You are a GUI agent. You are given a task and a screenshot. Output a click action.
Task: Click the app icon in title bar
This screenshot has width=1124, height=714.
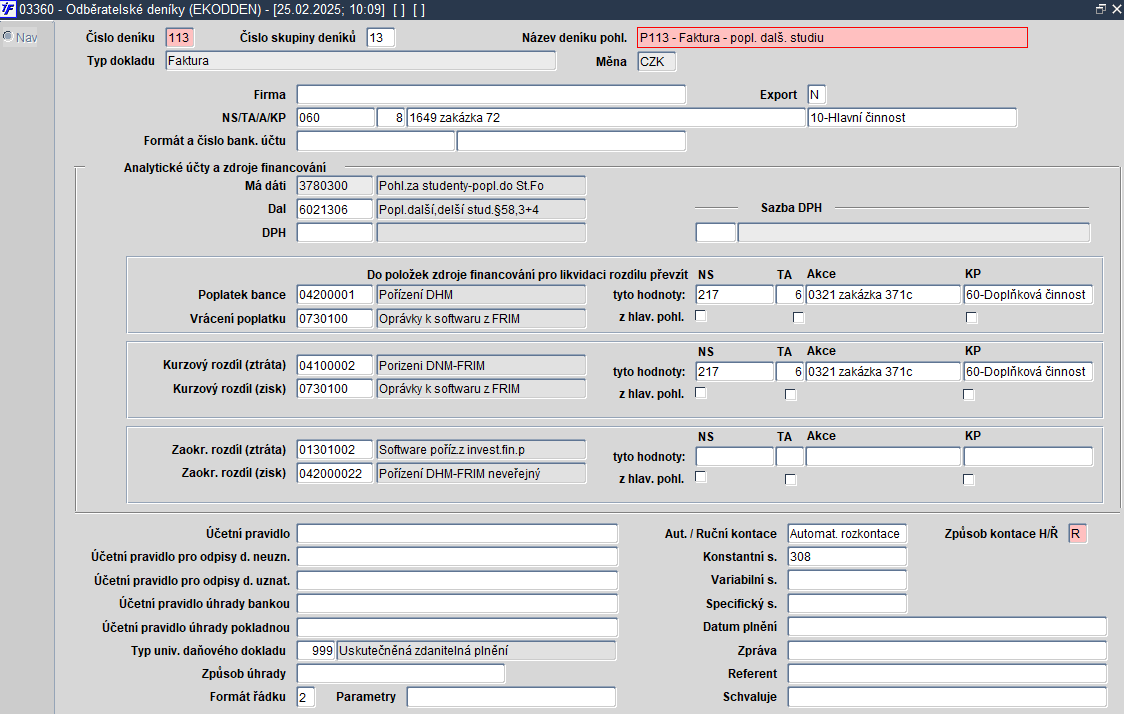click(8, 9)
